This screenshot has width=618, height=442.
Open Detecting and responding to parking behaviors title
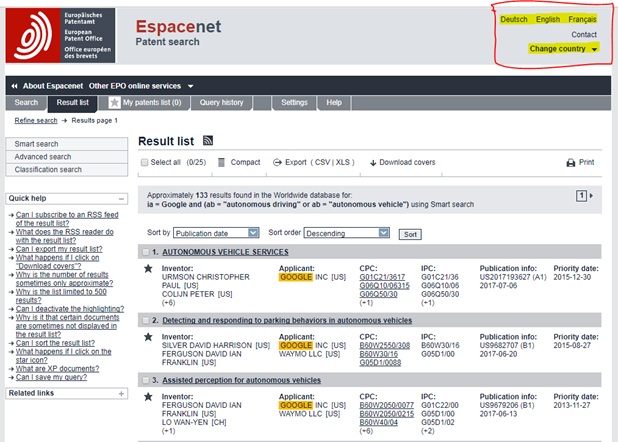click(x=287, y=320)
